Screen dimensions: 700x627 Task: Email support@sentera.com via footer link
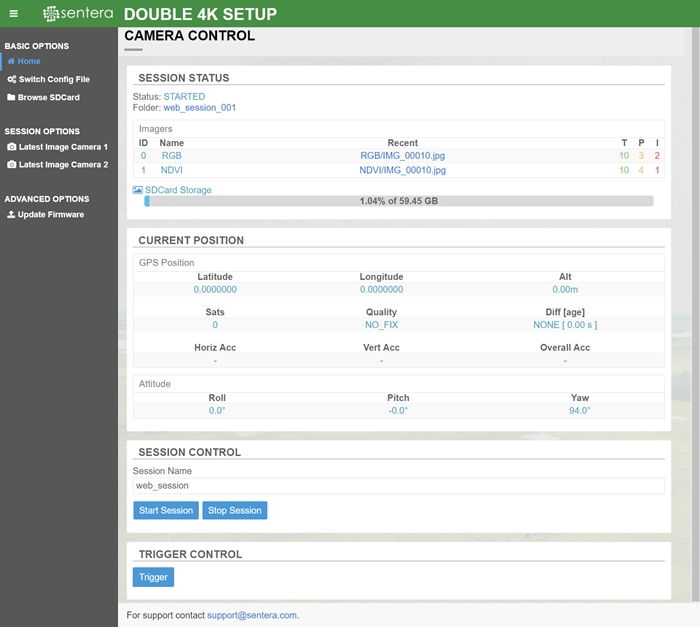coord(252,615)
